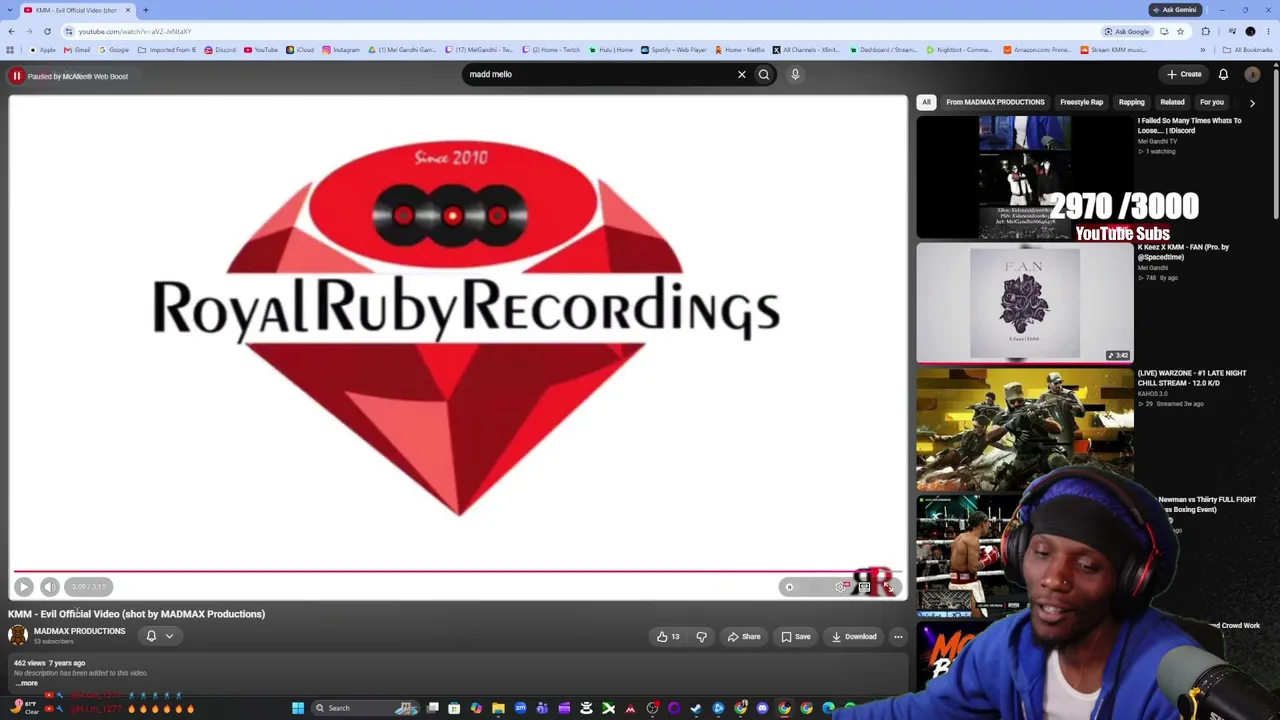The width and height of the screenshot is (1280, 720).
Task: Open a new browser tab
Action: point(146,10)
